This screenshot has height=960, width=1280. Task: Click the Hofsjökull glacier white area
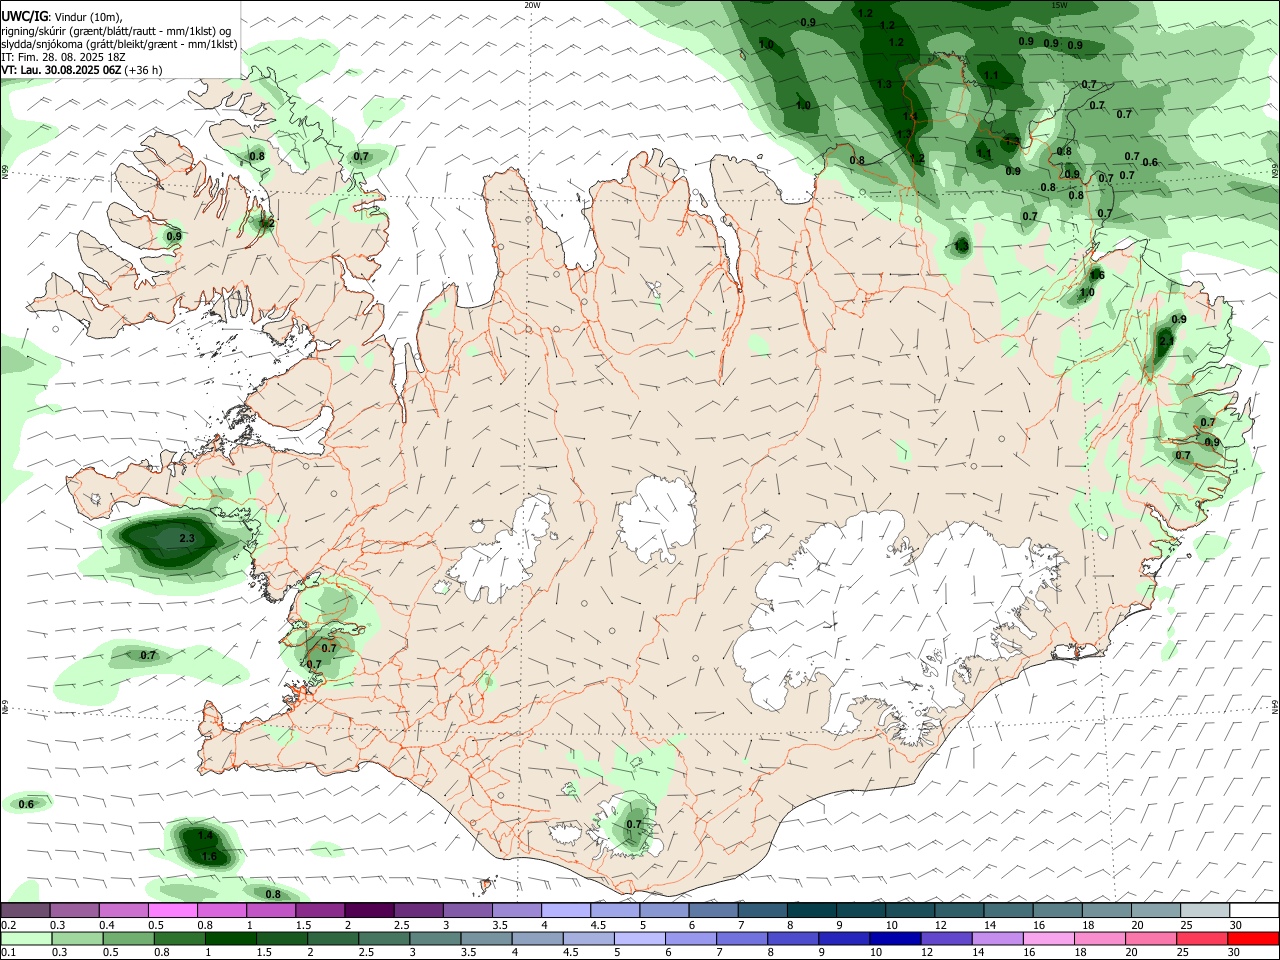click(x=657, y=518)
